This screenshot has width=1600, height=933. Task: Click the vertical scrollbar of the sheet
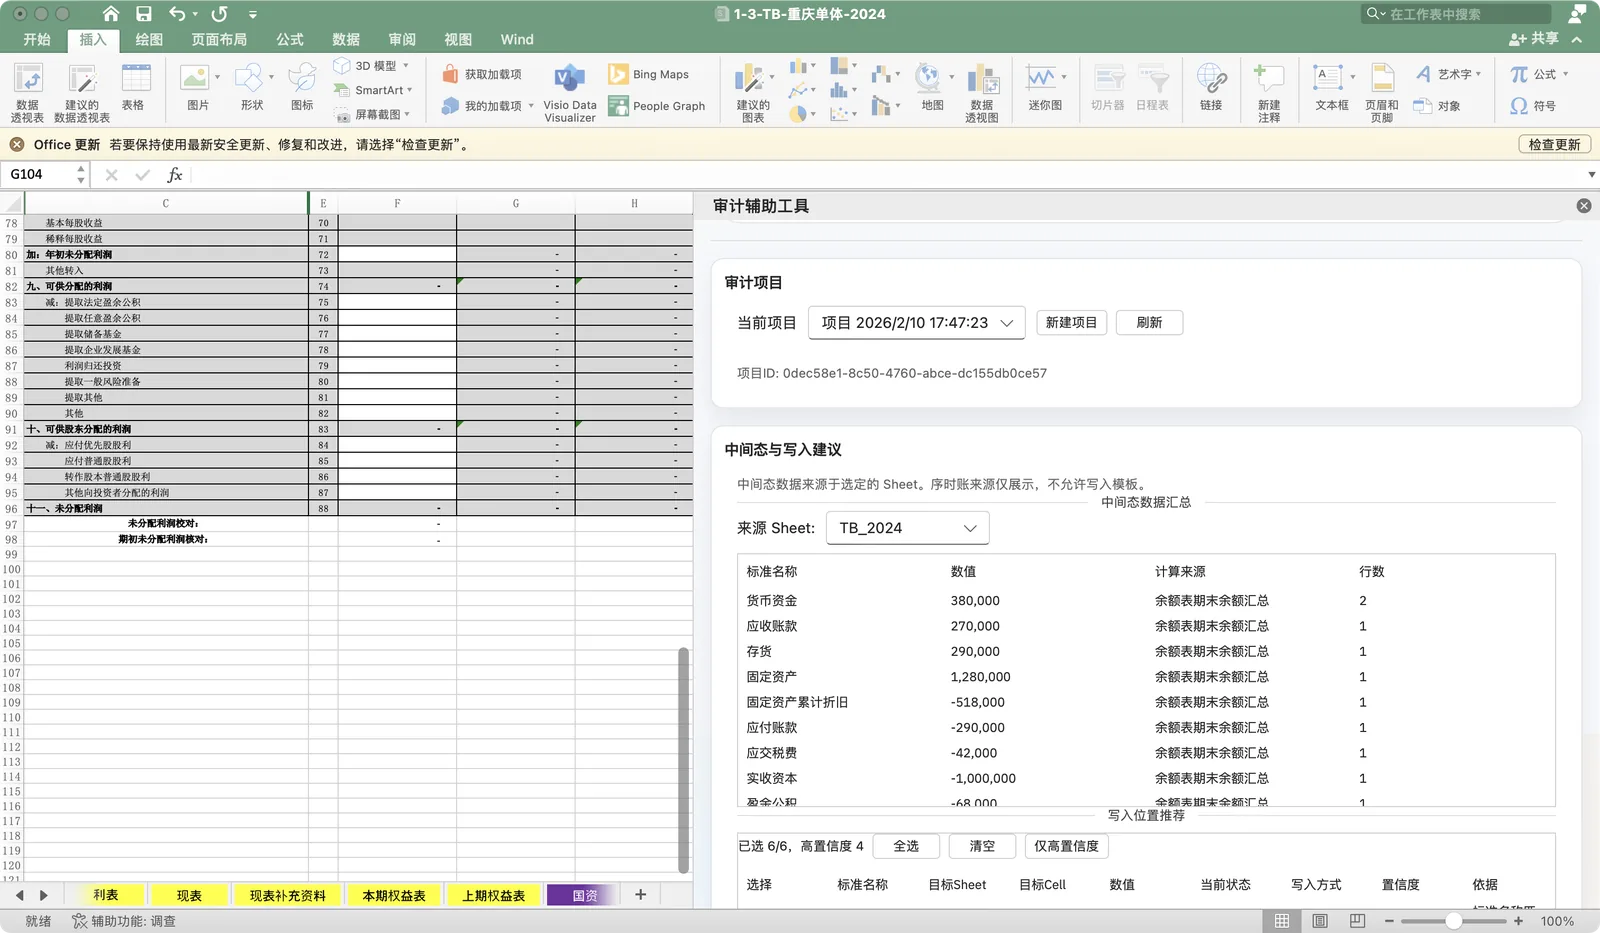(x=684, y=760)
